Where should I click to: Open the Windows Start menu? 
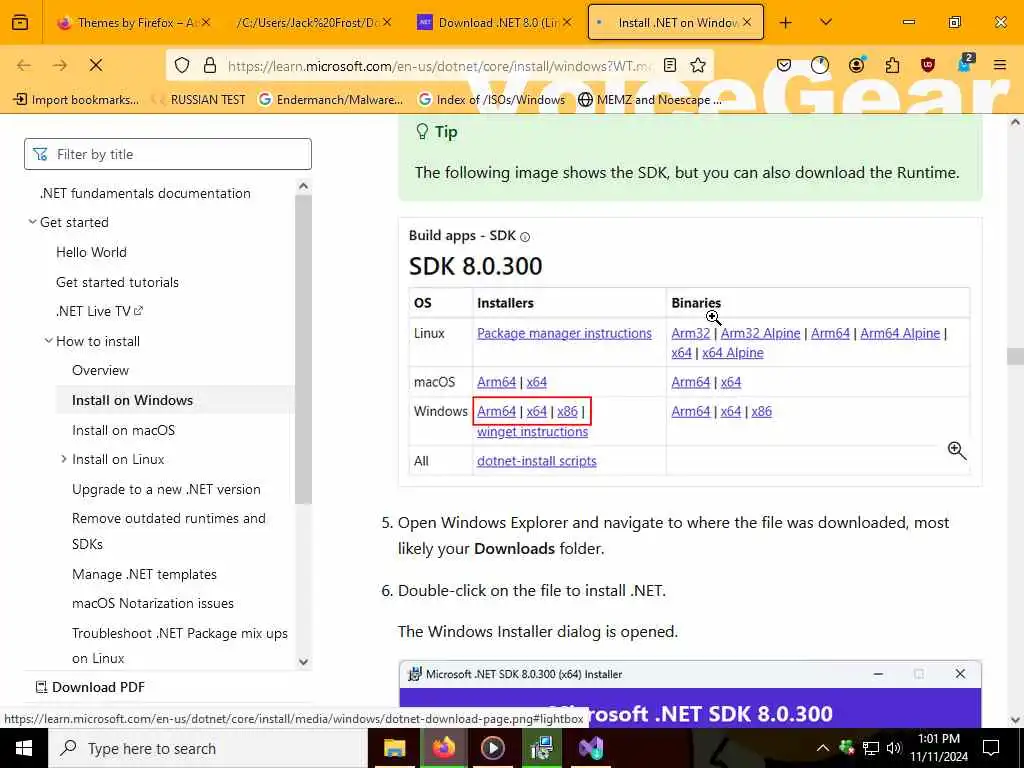point(24,748)
